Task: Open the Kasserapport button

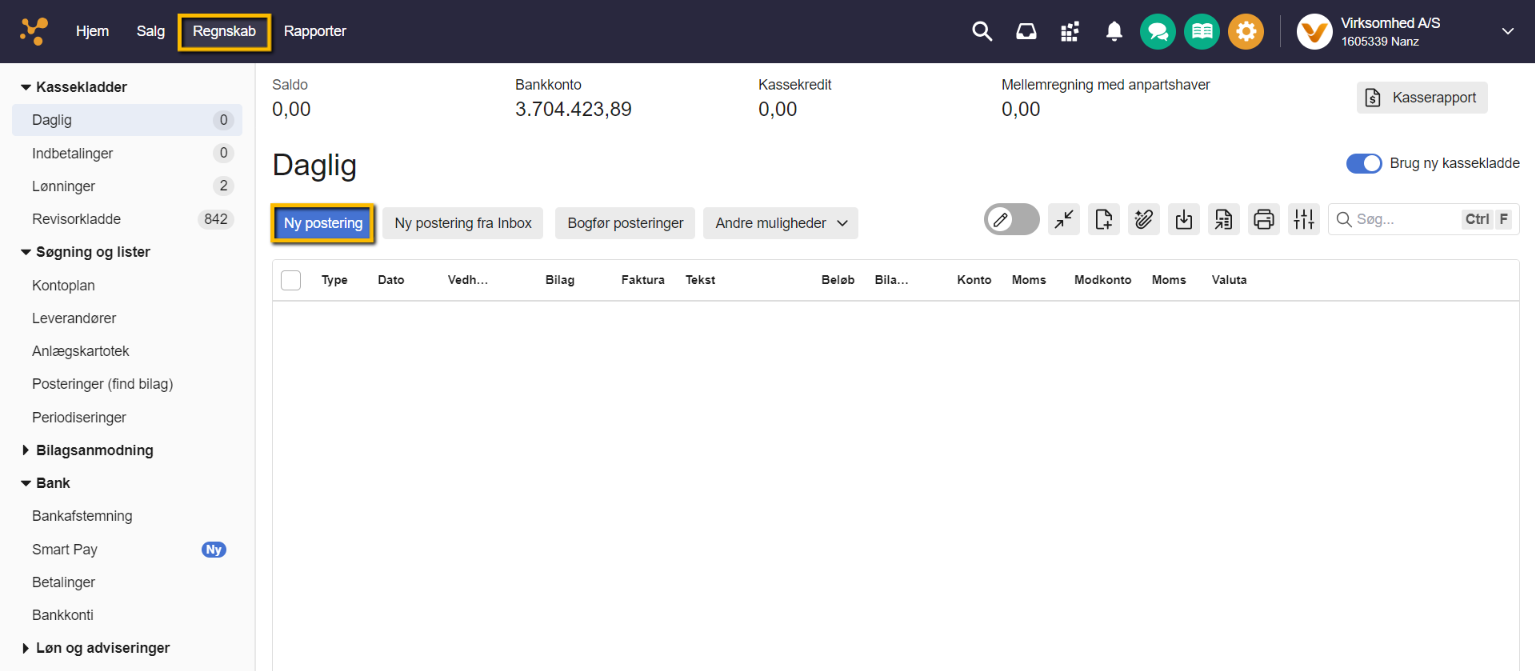Action: (x=1422, y=98)
